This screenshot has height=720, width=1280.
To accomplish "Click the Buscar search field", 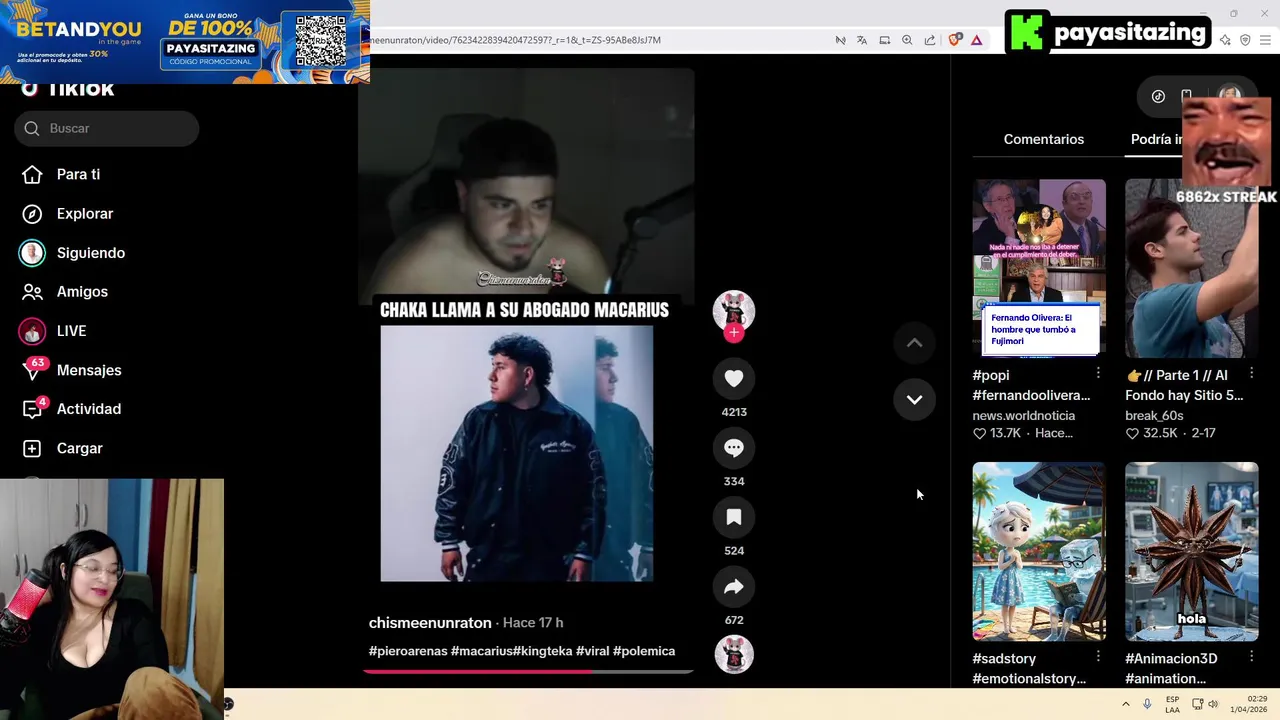I will coord(106,128).
